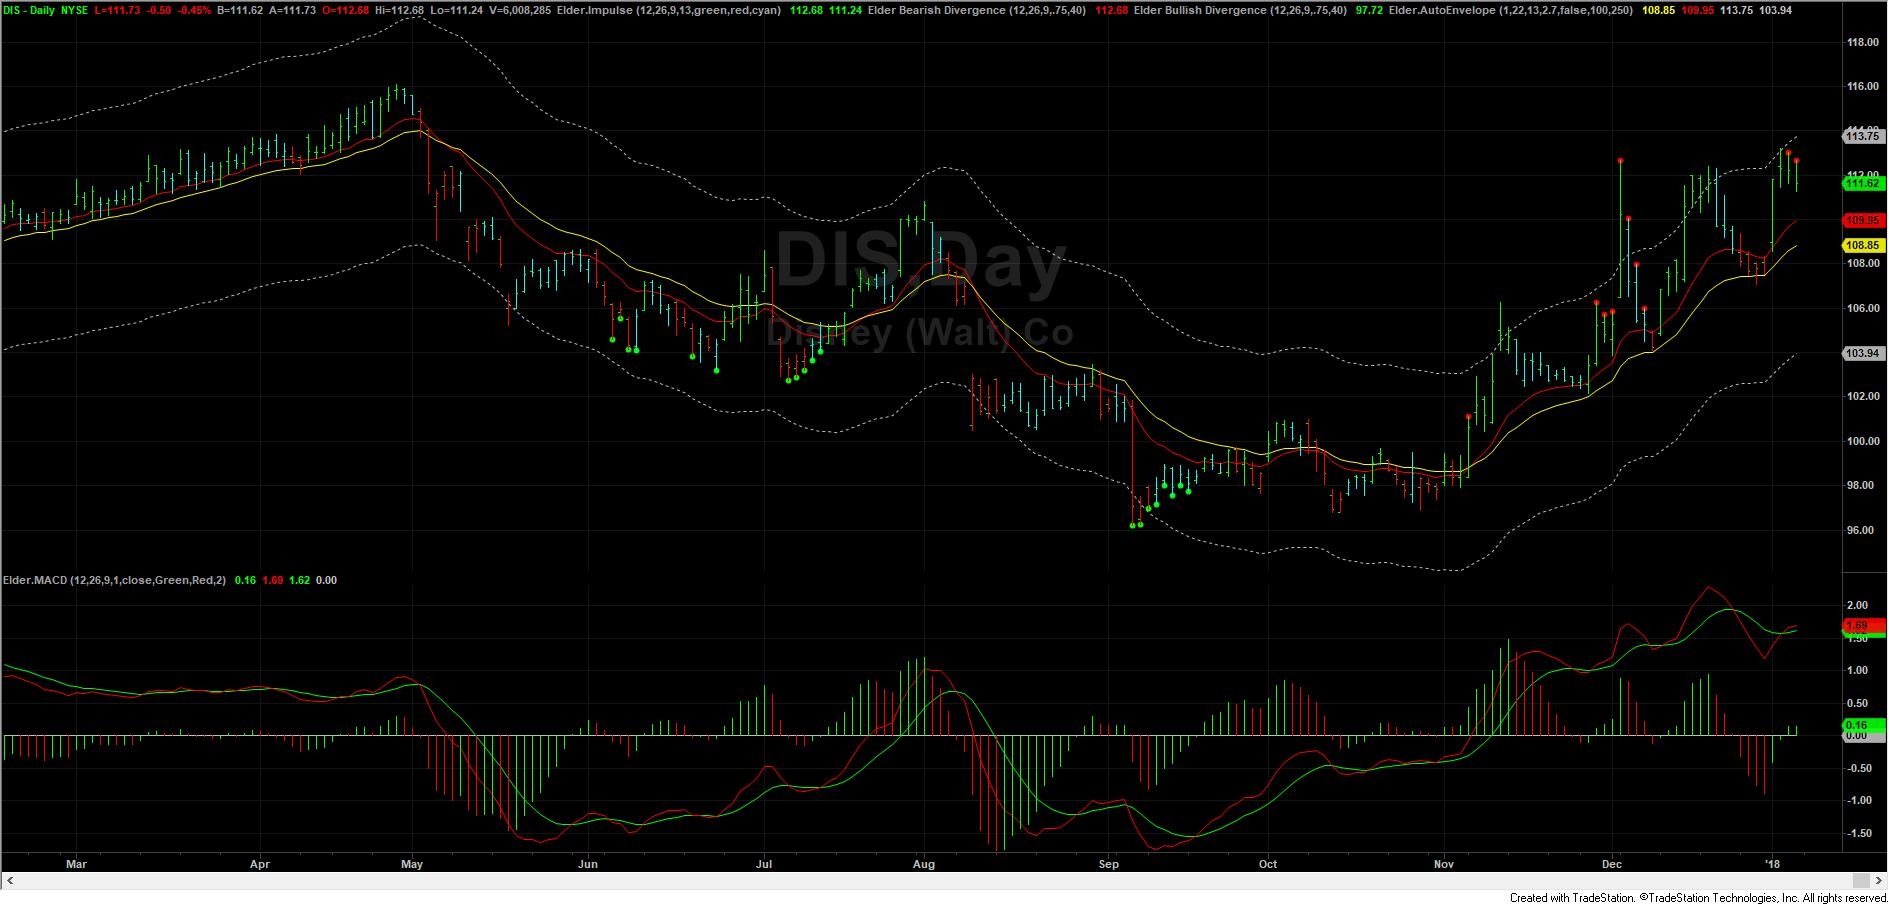Click the Nov date axis label
The image size is (1889, 904).
point(1444,862)
